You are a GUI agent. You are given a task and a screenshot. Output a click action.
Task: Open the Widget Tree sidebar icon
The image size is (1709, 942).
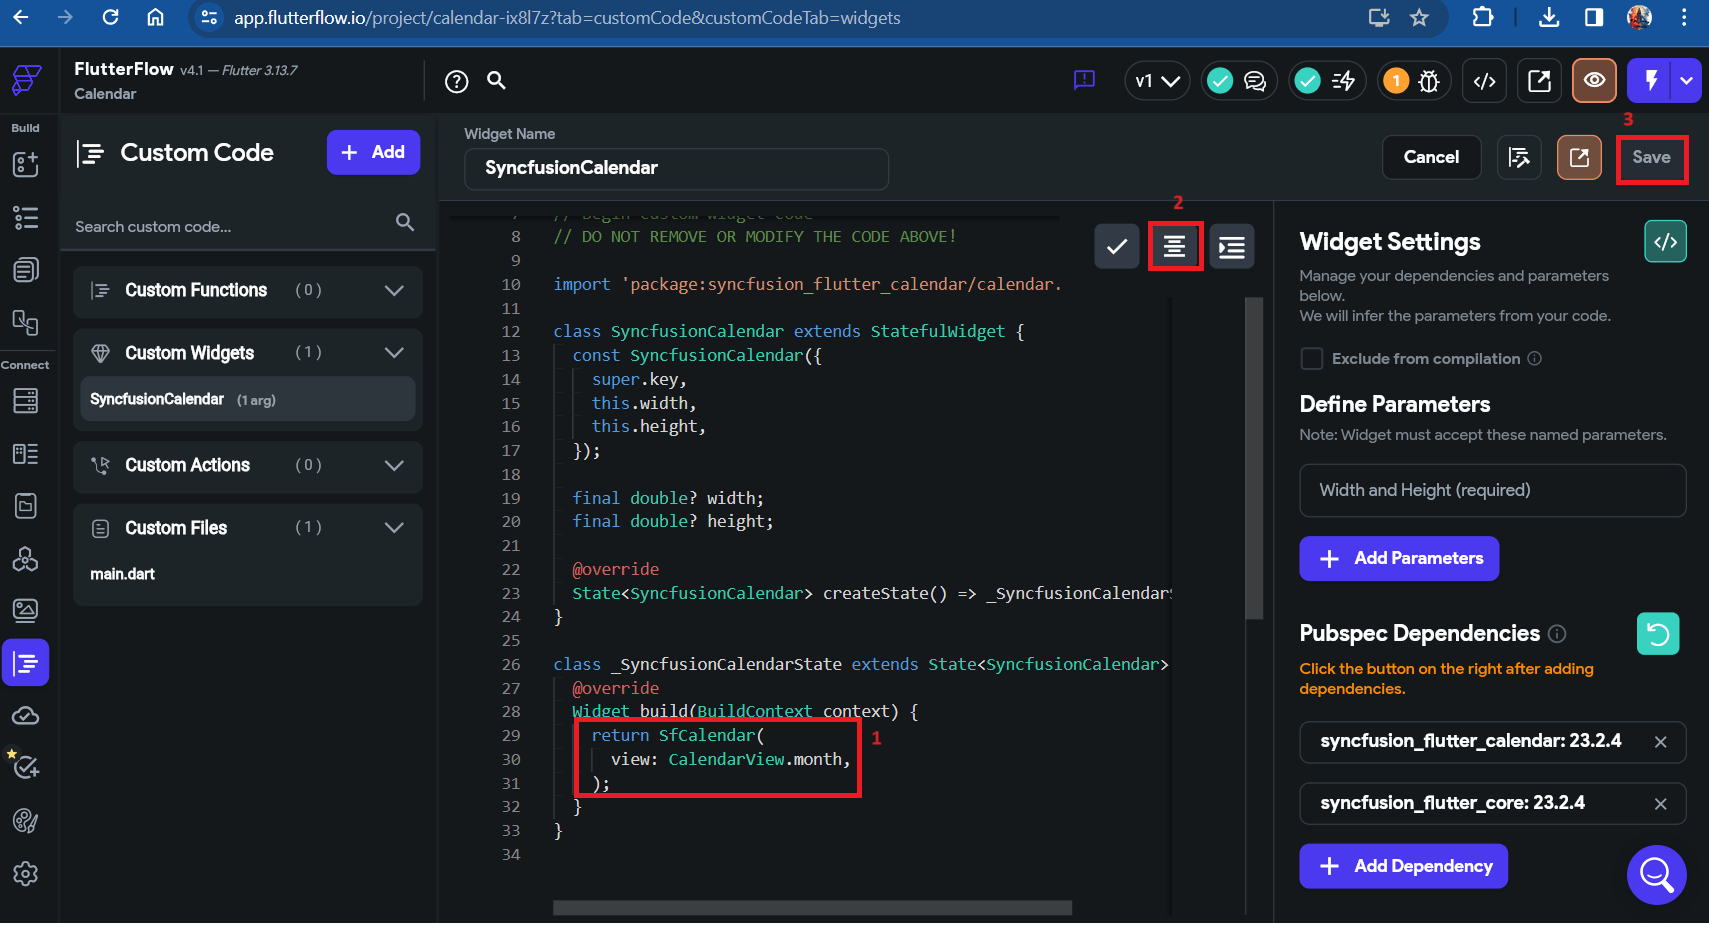[x=25, y=217]
